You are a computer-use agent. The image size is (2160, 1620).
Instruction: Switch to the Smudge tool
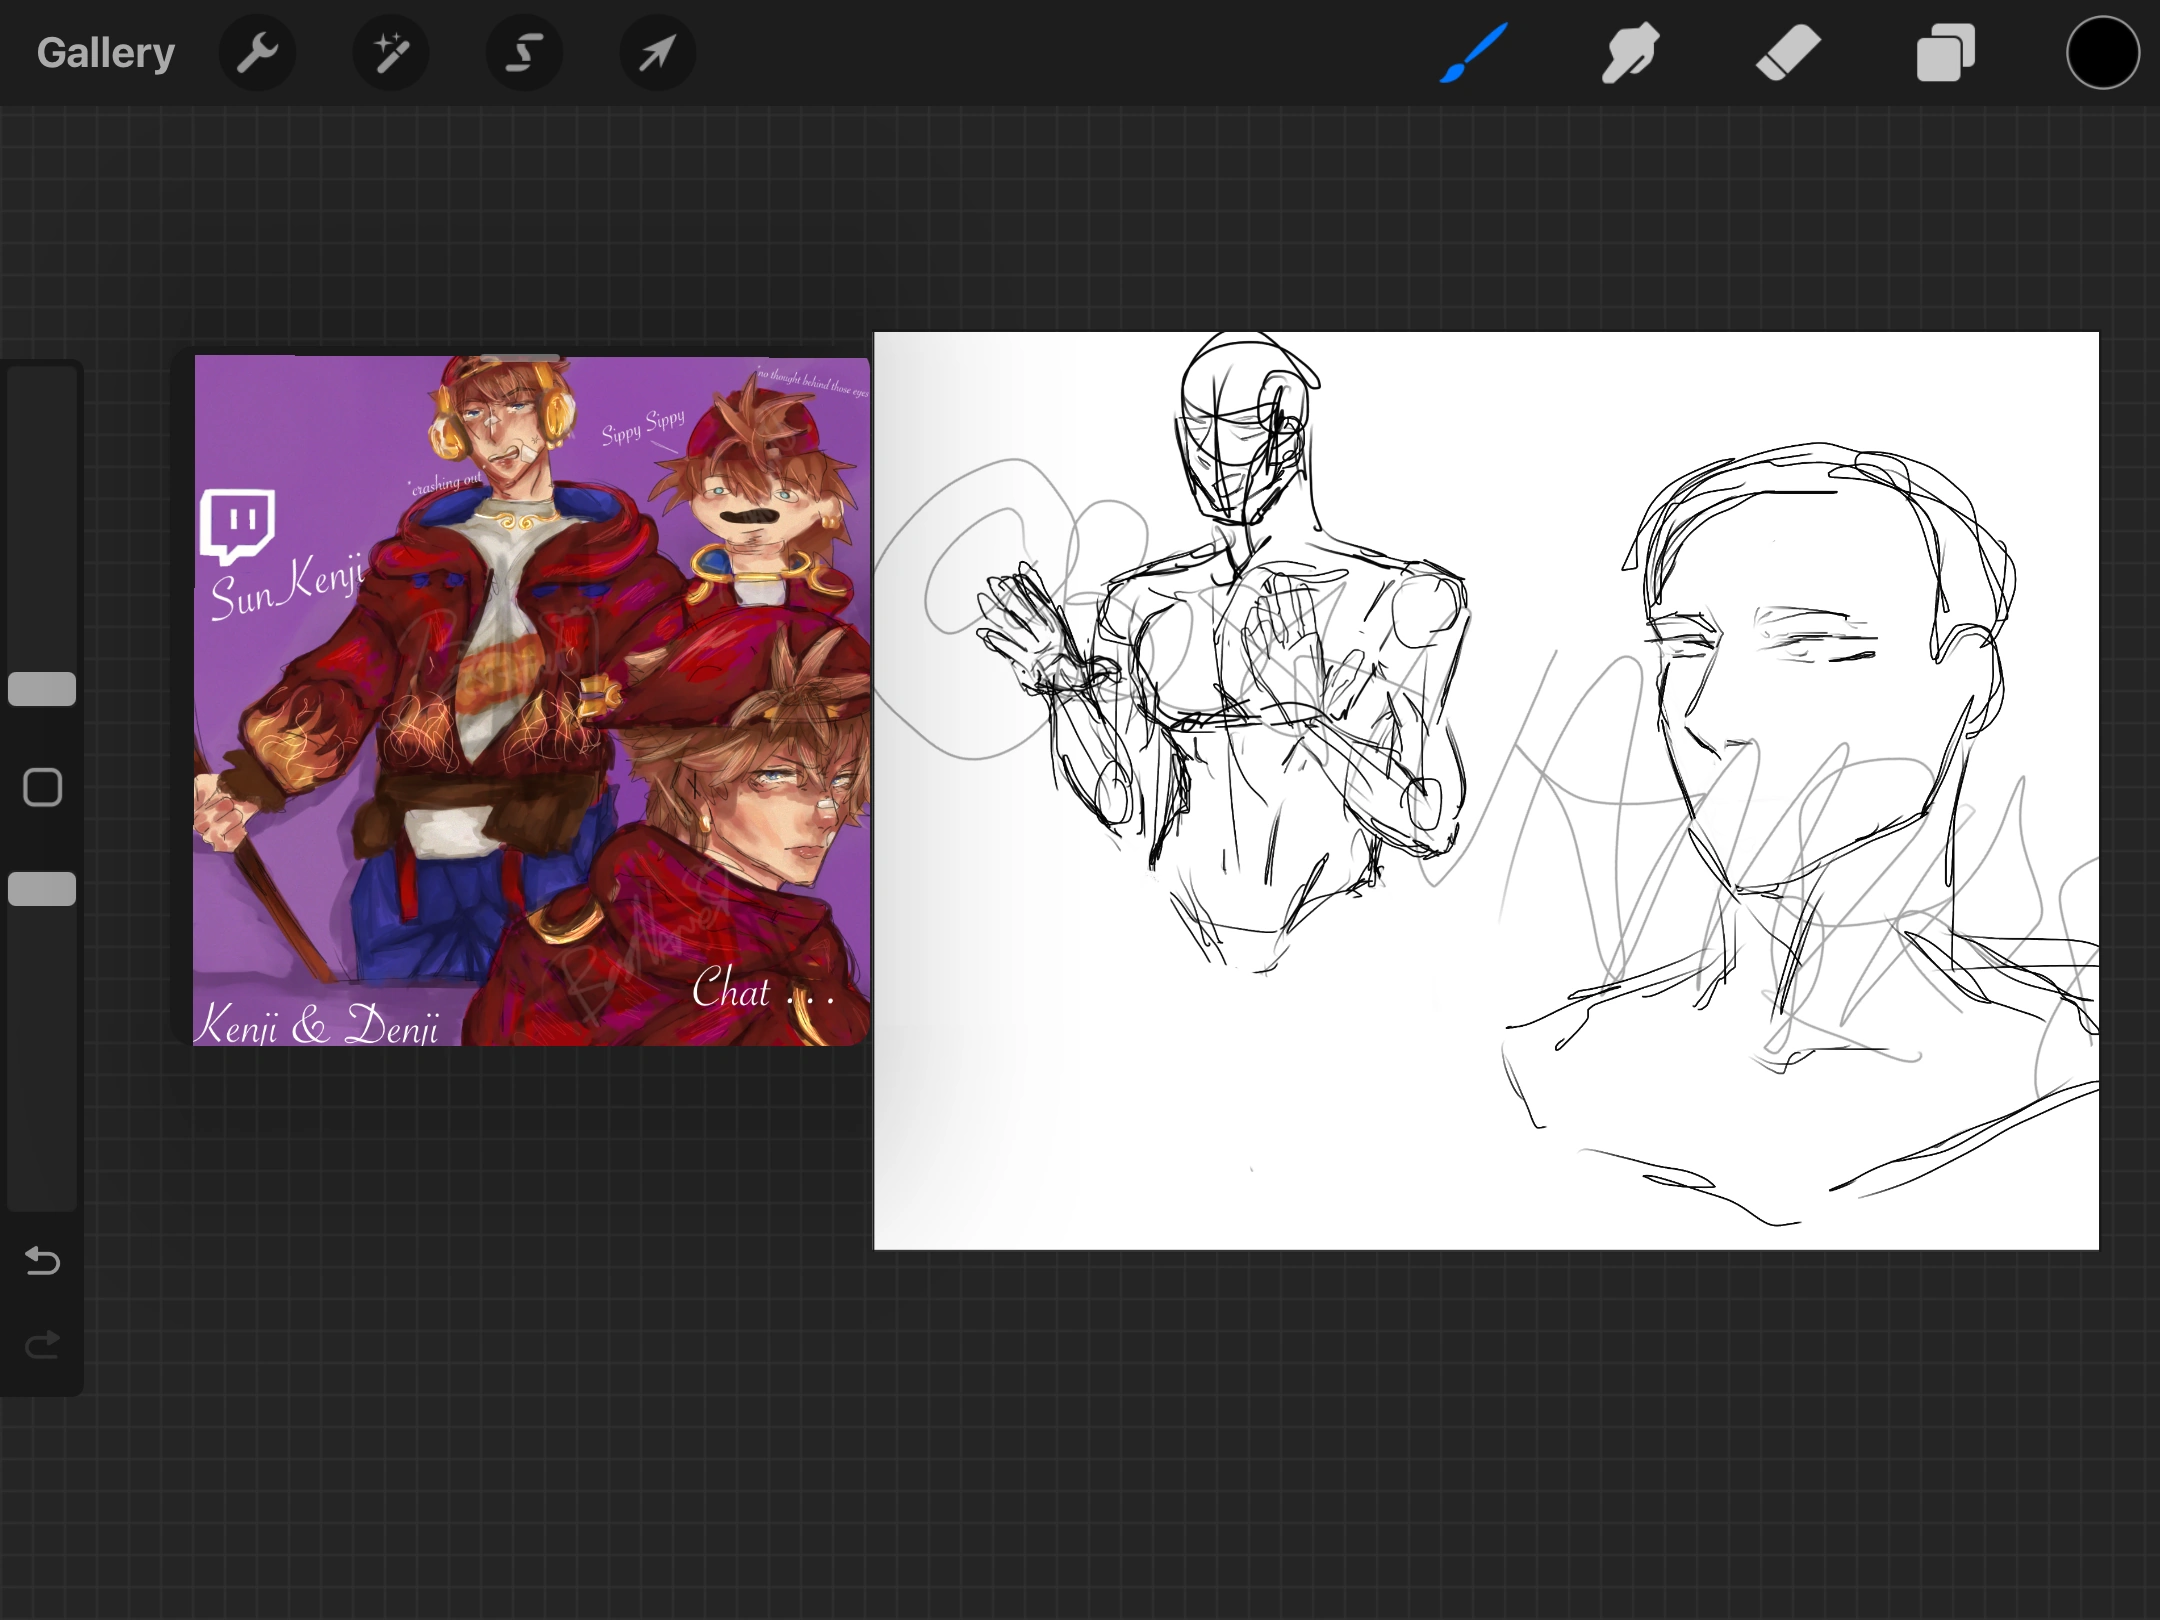pyautogui.click(x=1628, y=52)
